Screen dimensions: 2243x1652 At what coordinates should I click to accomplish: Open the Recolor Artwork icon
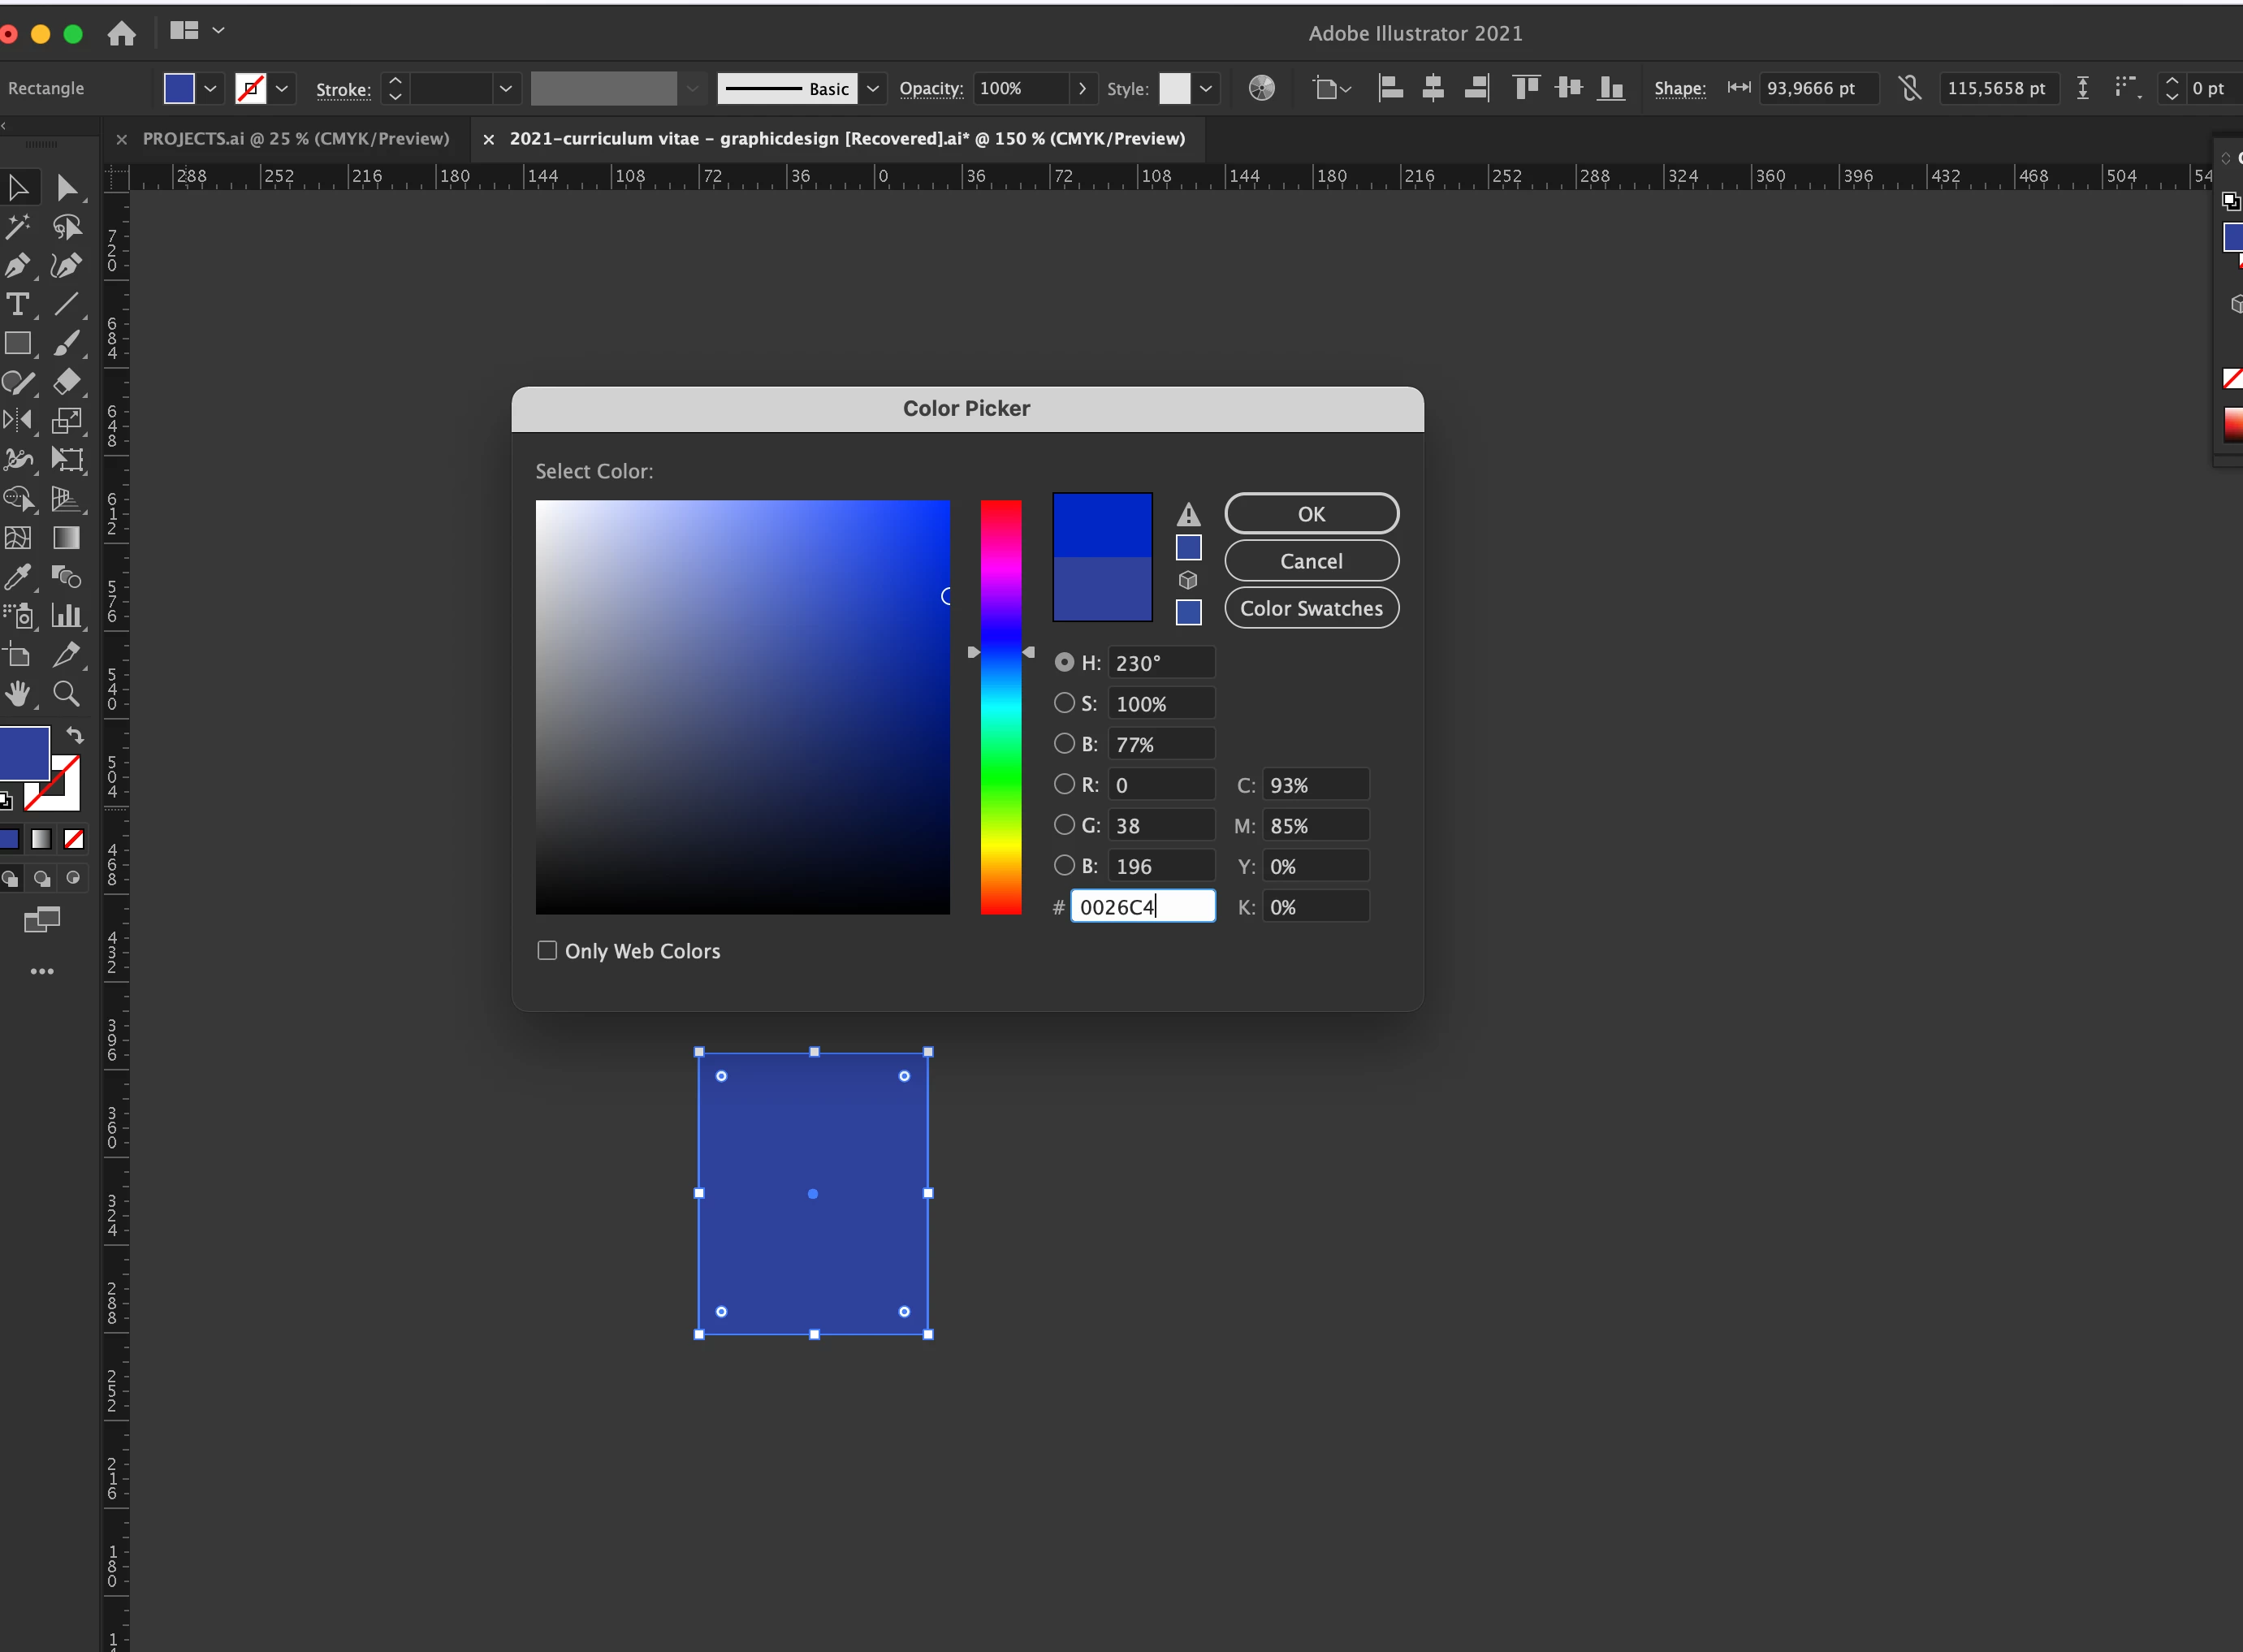(1262, 88)
